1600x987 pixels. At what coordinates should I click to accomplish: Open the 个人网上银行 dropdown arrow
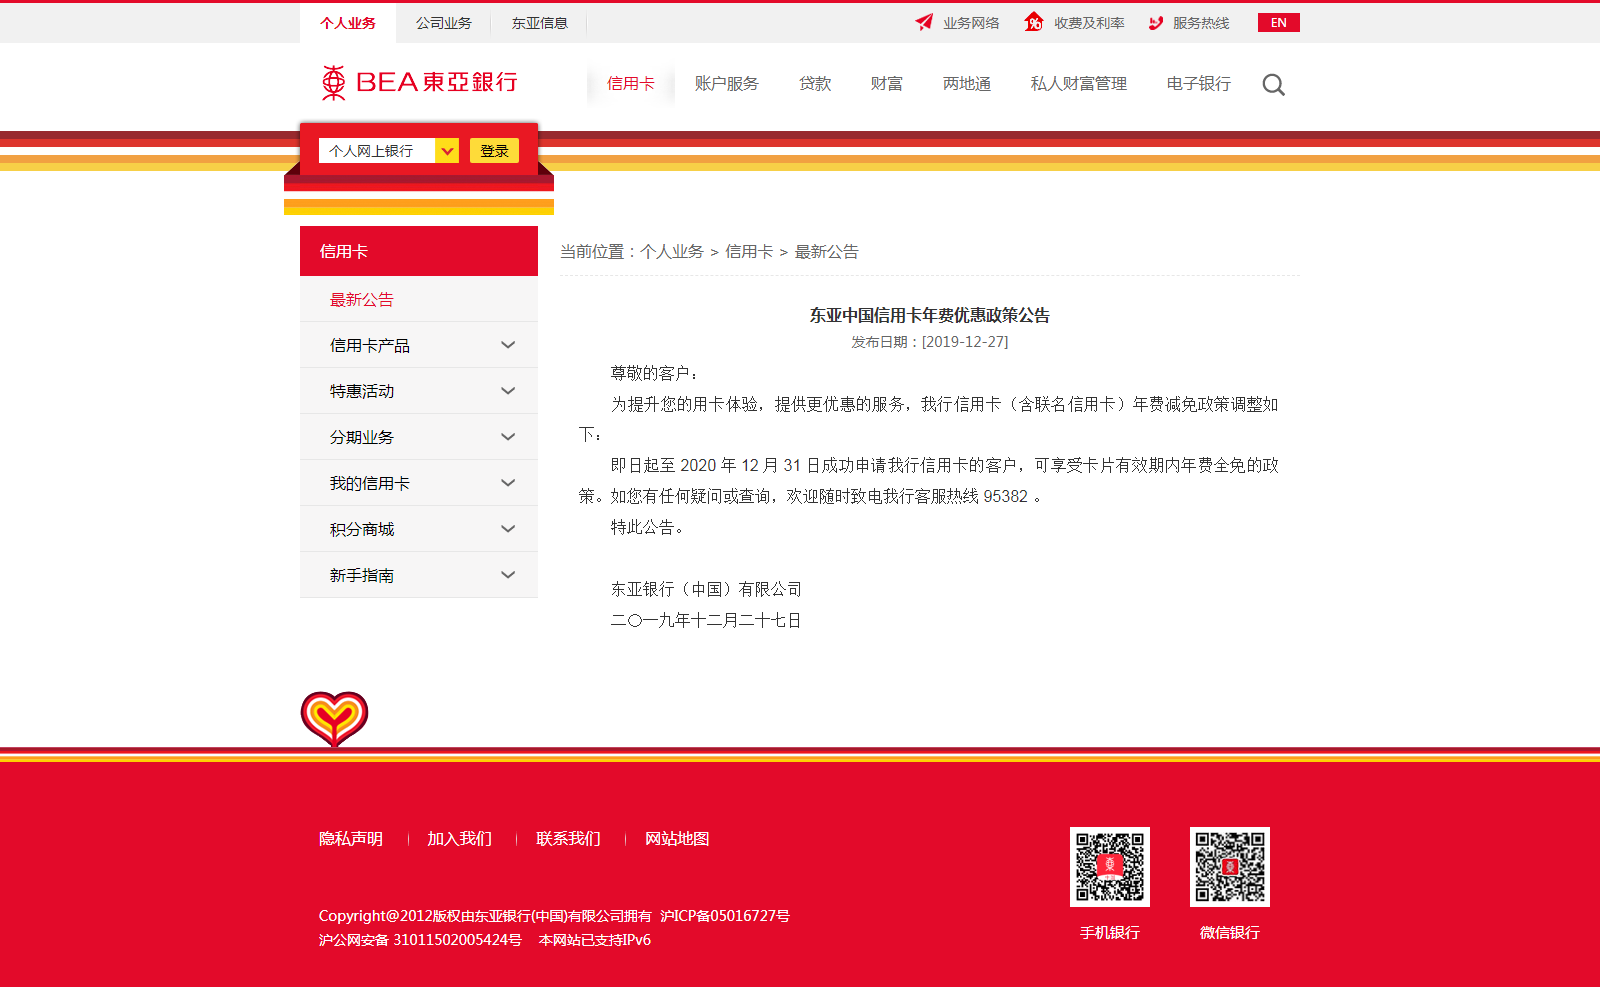coord(447,151)
